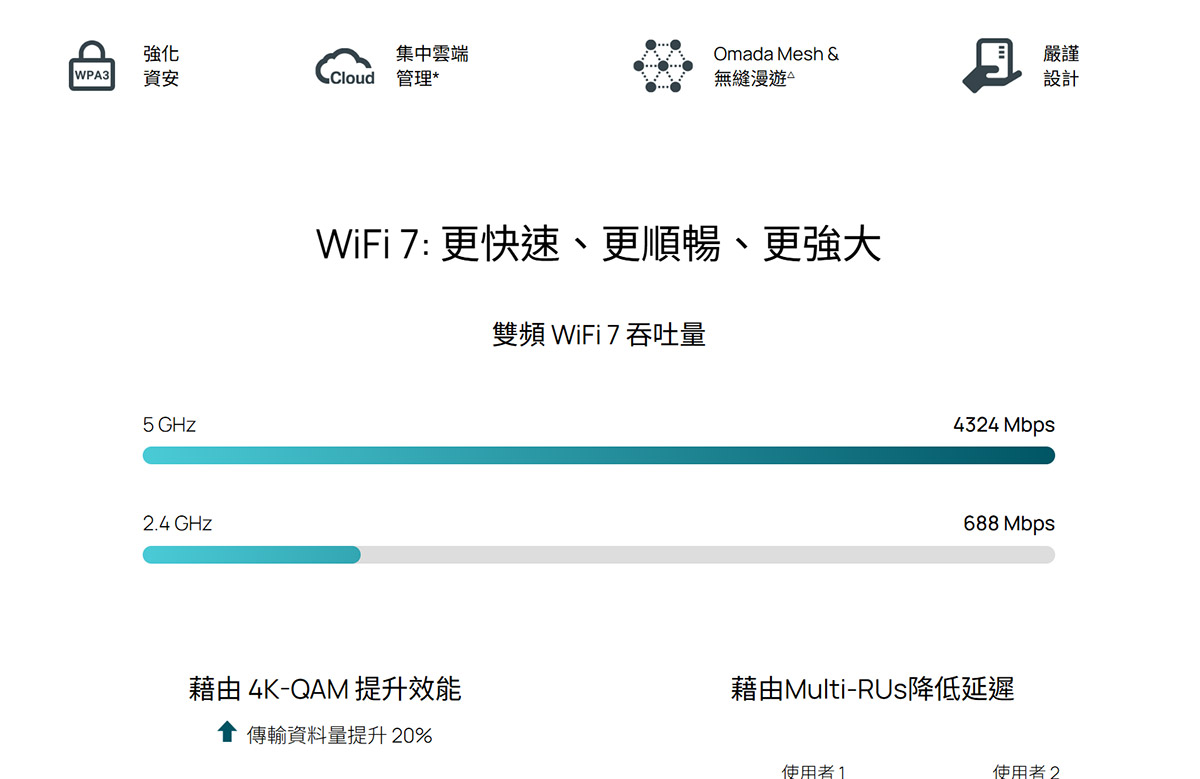1200x779 pixels.
Task: Click the 雙頻 WiFi 7 吞吐量 subheading
Action: 599,335
